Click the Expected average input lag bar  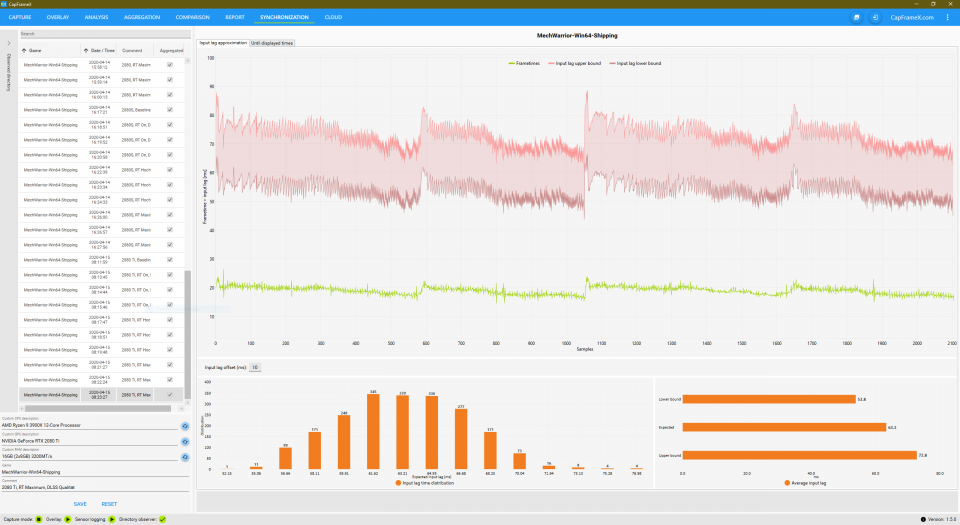(x=784, y=427)
